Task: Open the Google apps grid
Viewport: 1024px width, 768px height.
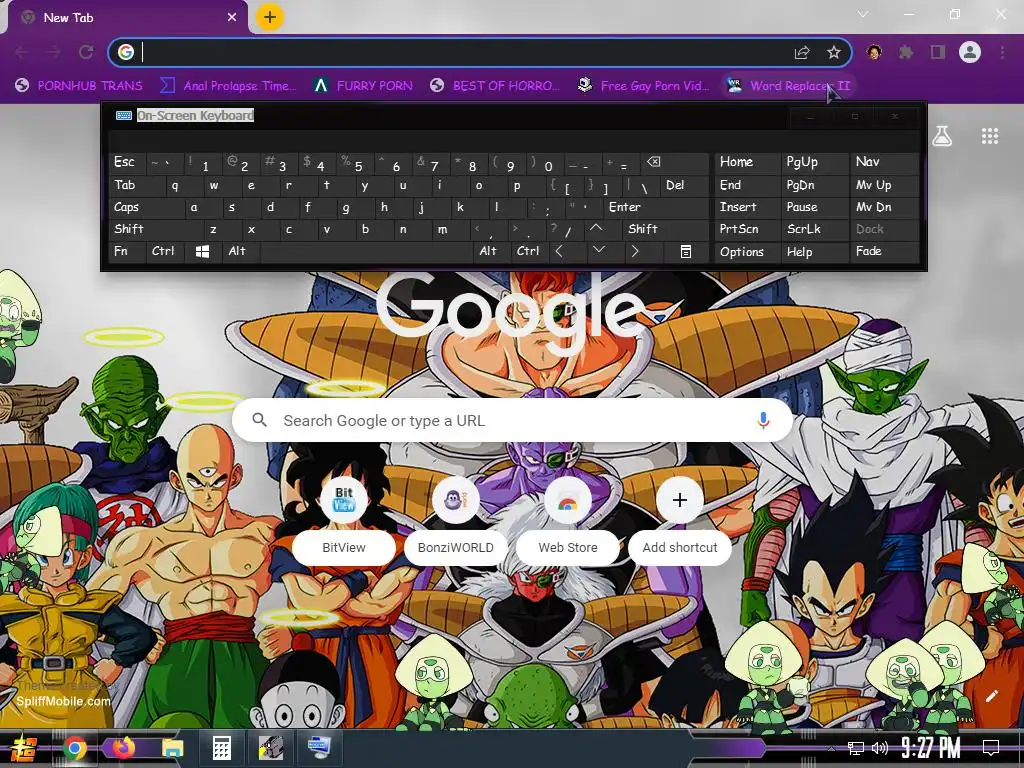Action: point(989,136)
